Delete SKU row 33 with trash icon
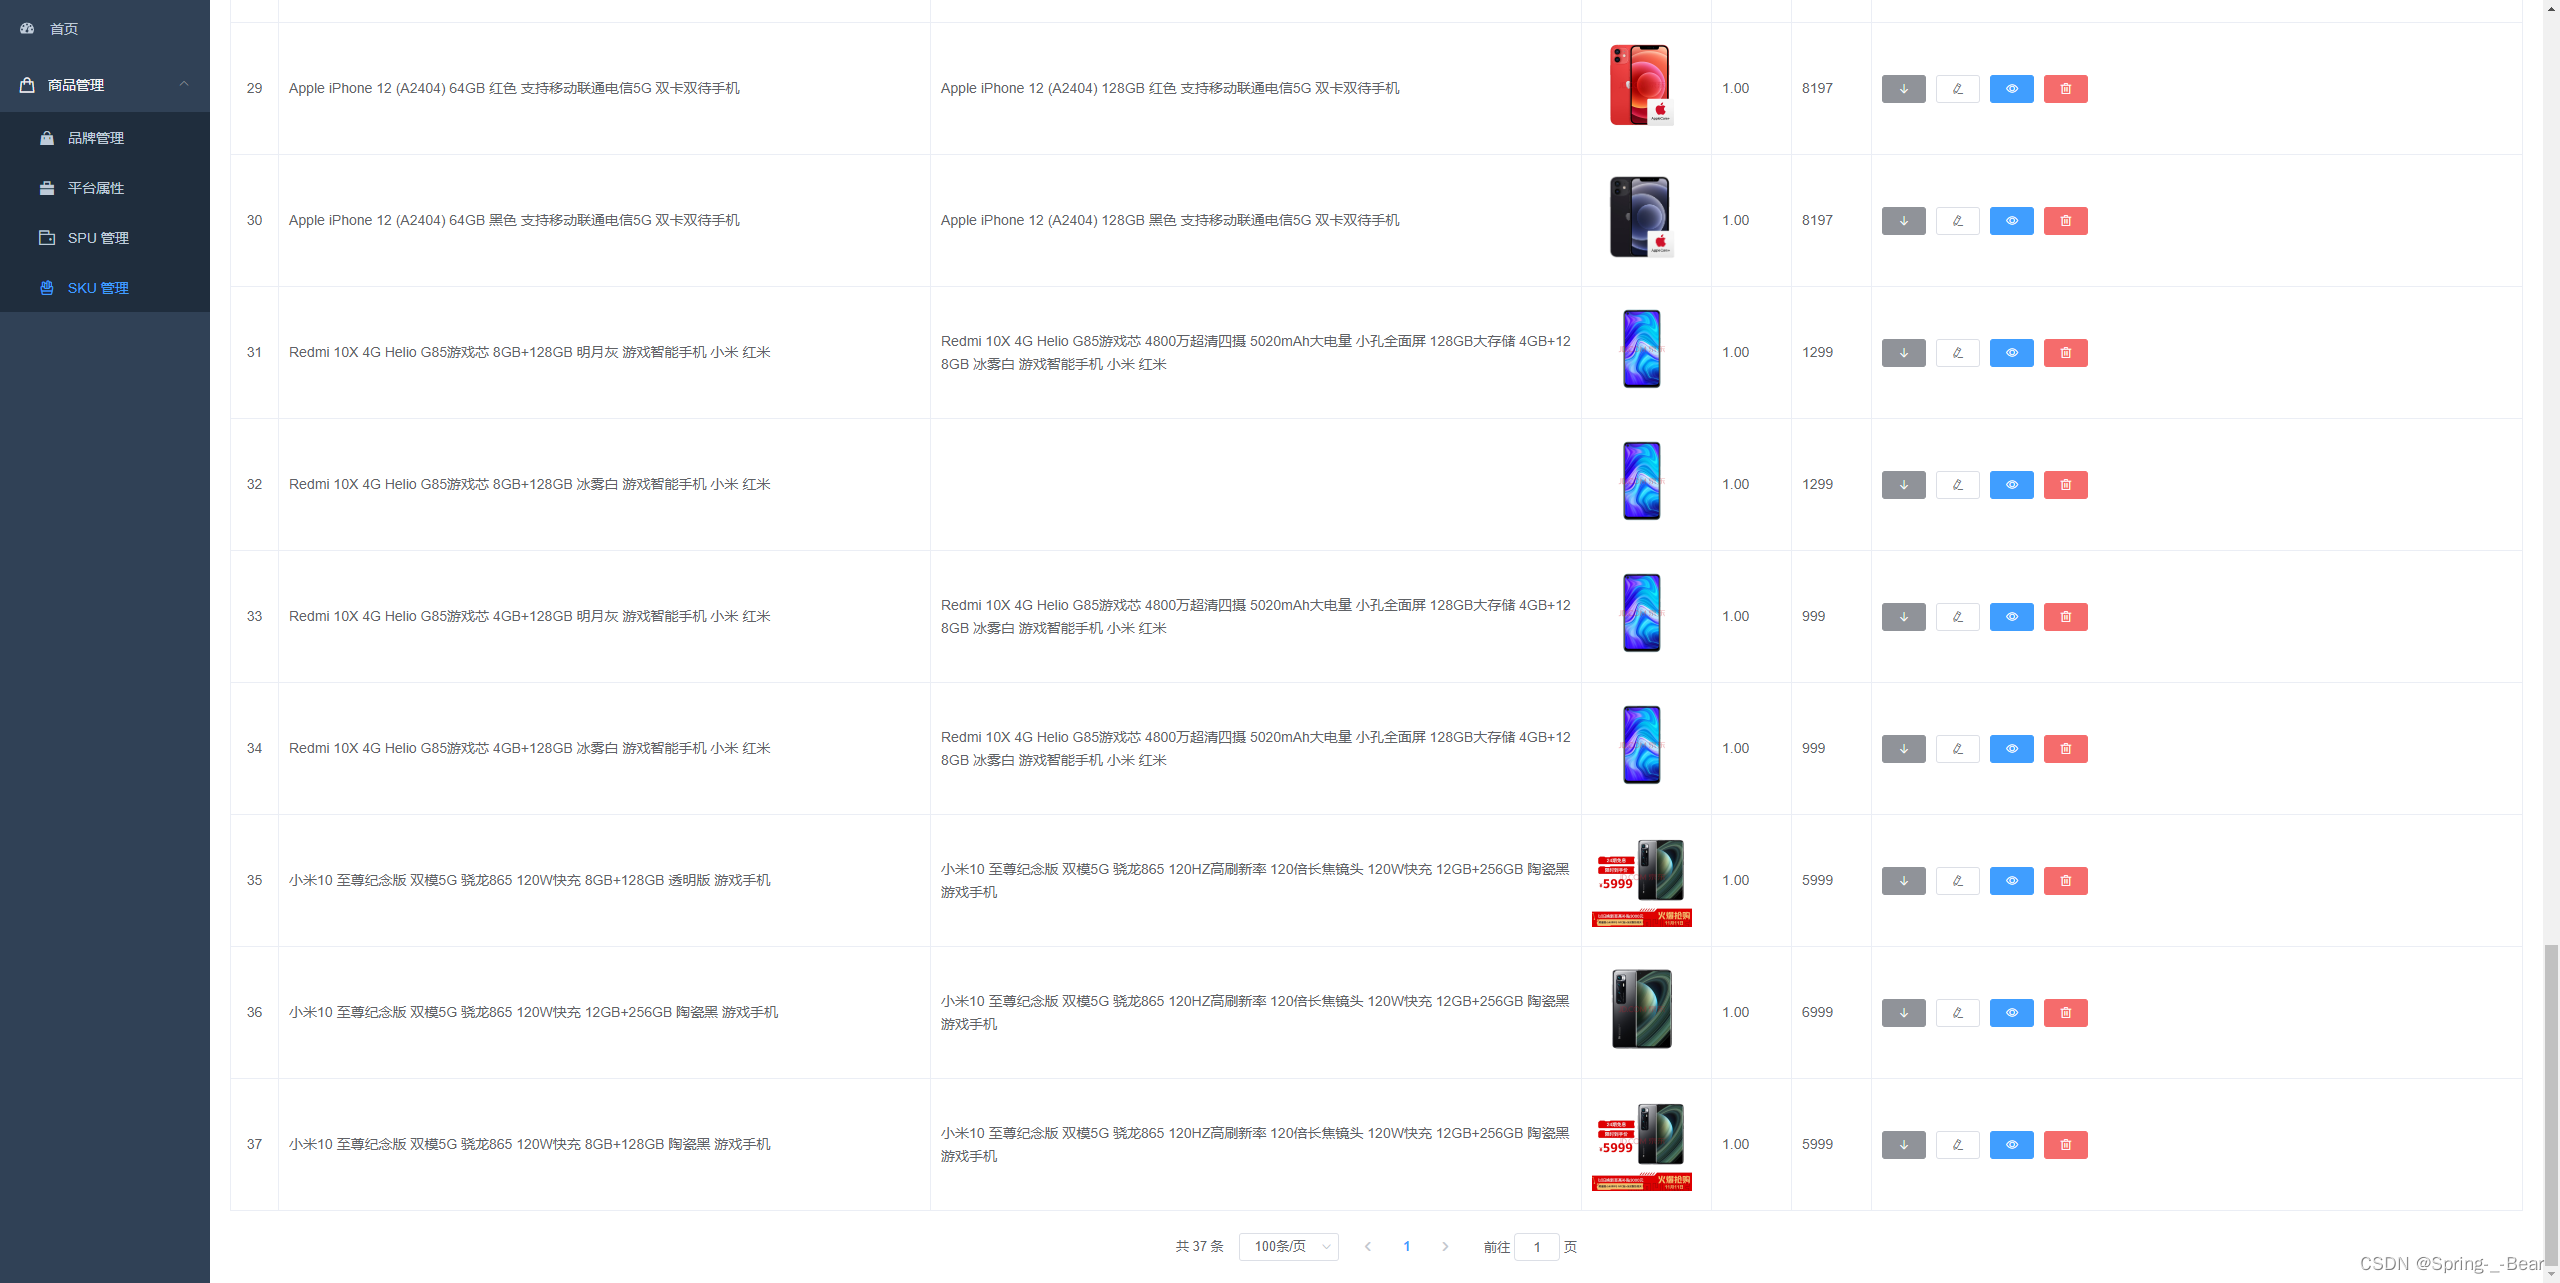The image size is (2560, 1283). [x=2065, y=617]
